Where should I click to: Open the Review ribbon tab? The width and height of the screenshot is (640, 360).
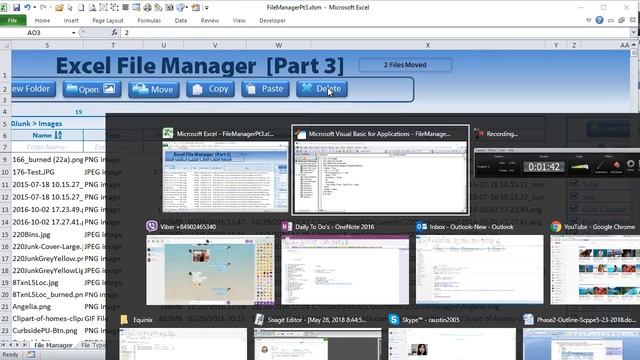click(x=210, y=20)
